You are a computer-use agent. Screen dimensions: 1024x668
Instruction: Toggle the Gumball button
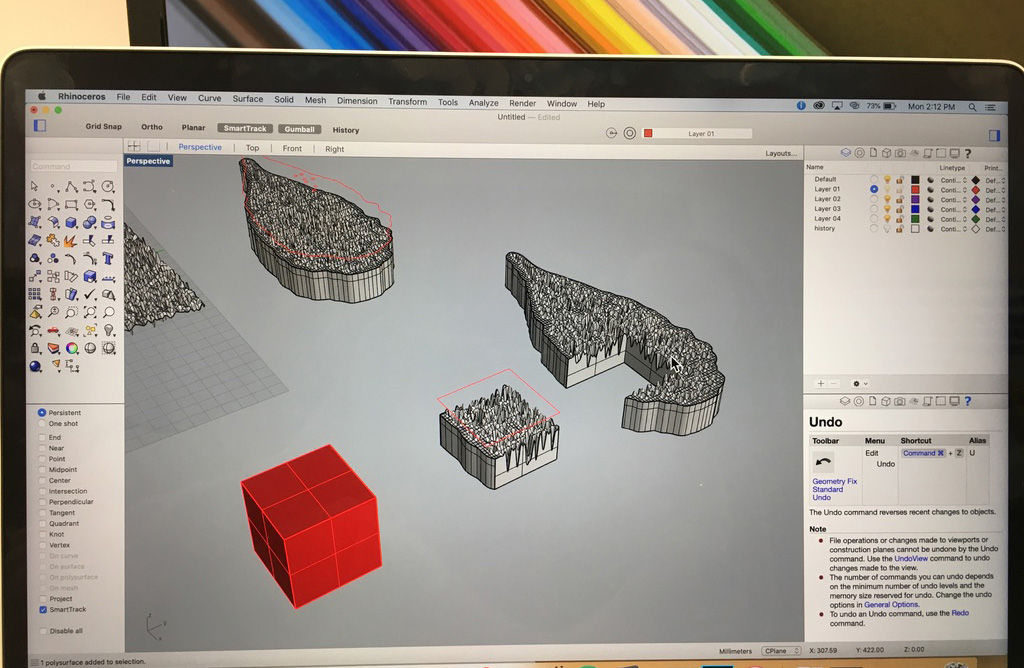click(x=300, y=129)
